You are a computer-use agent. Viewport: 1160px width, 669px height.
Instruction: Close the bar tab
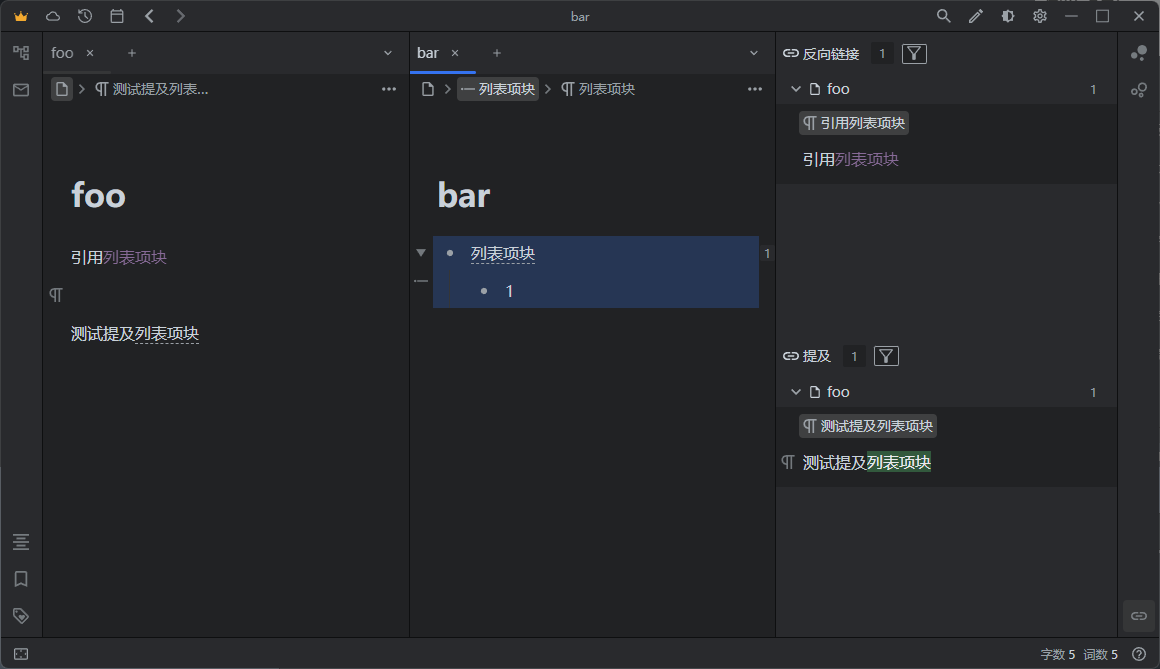(x=455, y=53)
